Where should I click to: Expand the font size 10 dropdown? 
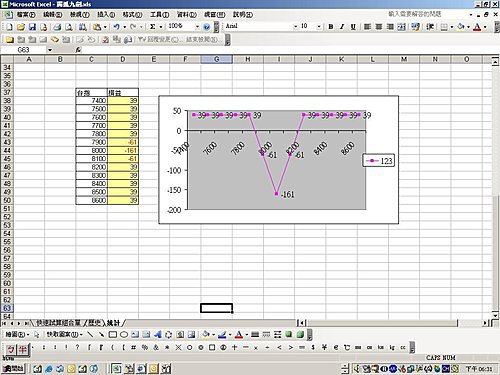[319, 27]
